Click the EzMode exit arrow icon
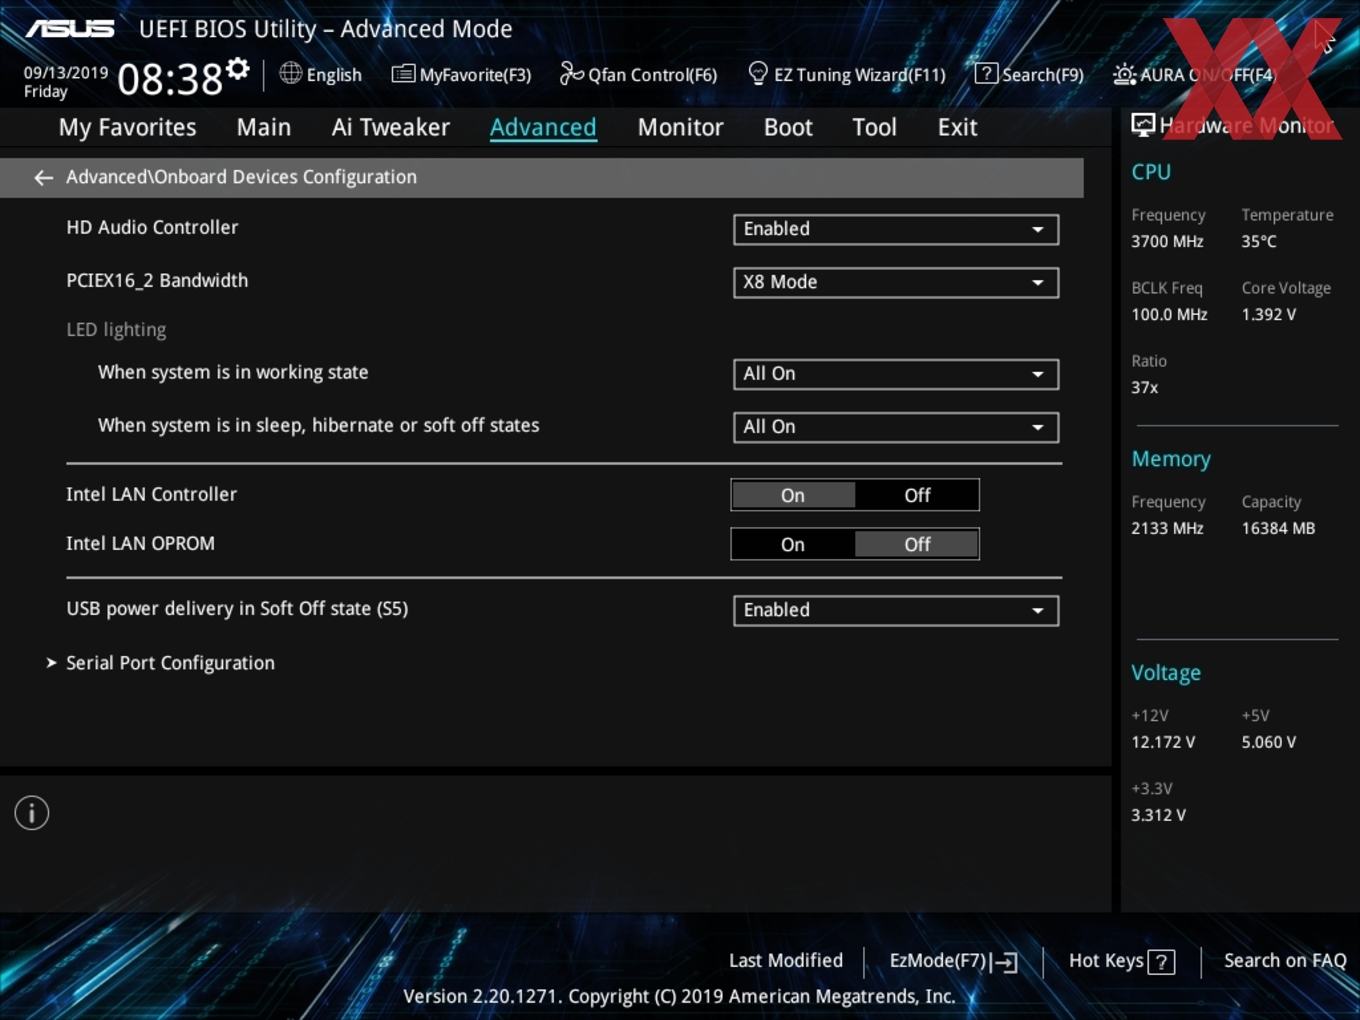Image resolution: width=1360 pixels, height=1020 pixels. pos(1006,962)
